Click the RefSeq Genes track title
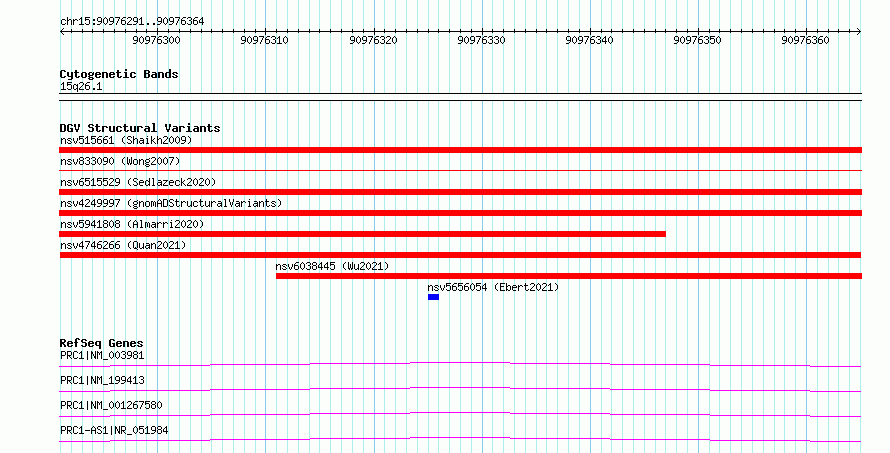 coord(101,343)
